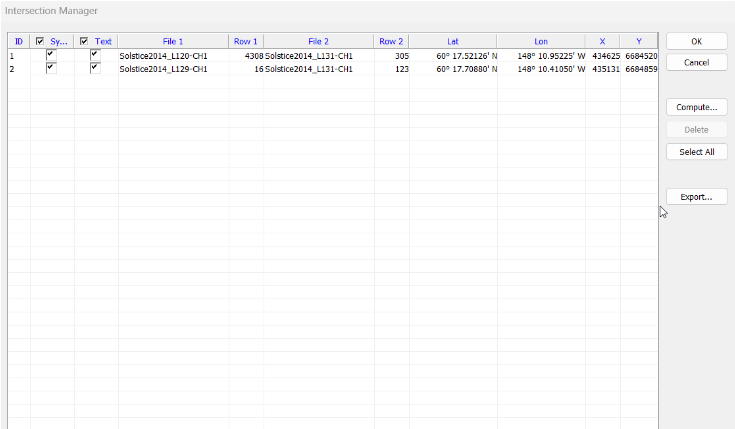This screenshot has height=429, width=735.
Task: Toggle the Sy... column header checkbox
Action: click(x=40, y=41)
